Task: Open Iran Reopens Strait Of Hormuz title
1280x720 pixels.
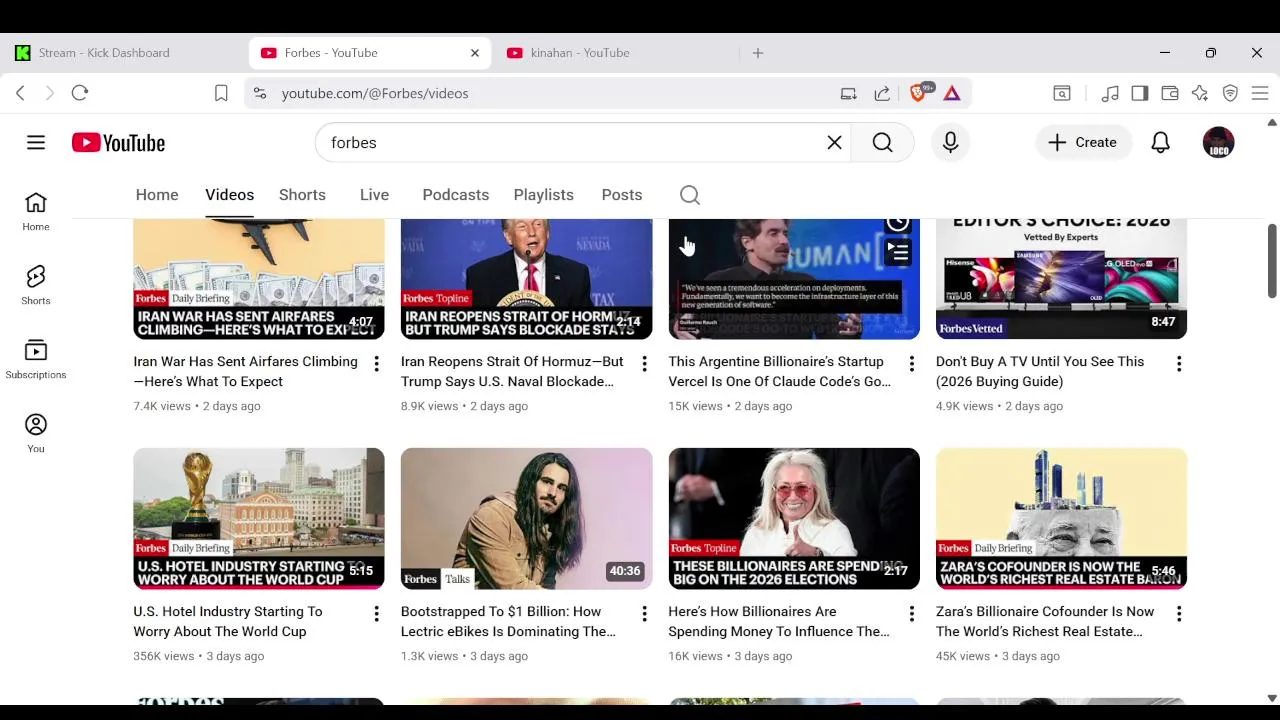Action: 512,371
